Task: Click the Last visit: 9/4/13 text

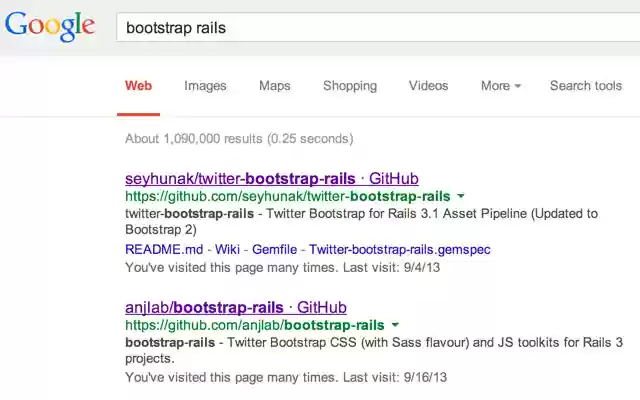Action: (x=391, y=267)
